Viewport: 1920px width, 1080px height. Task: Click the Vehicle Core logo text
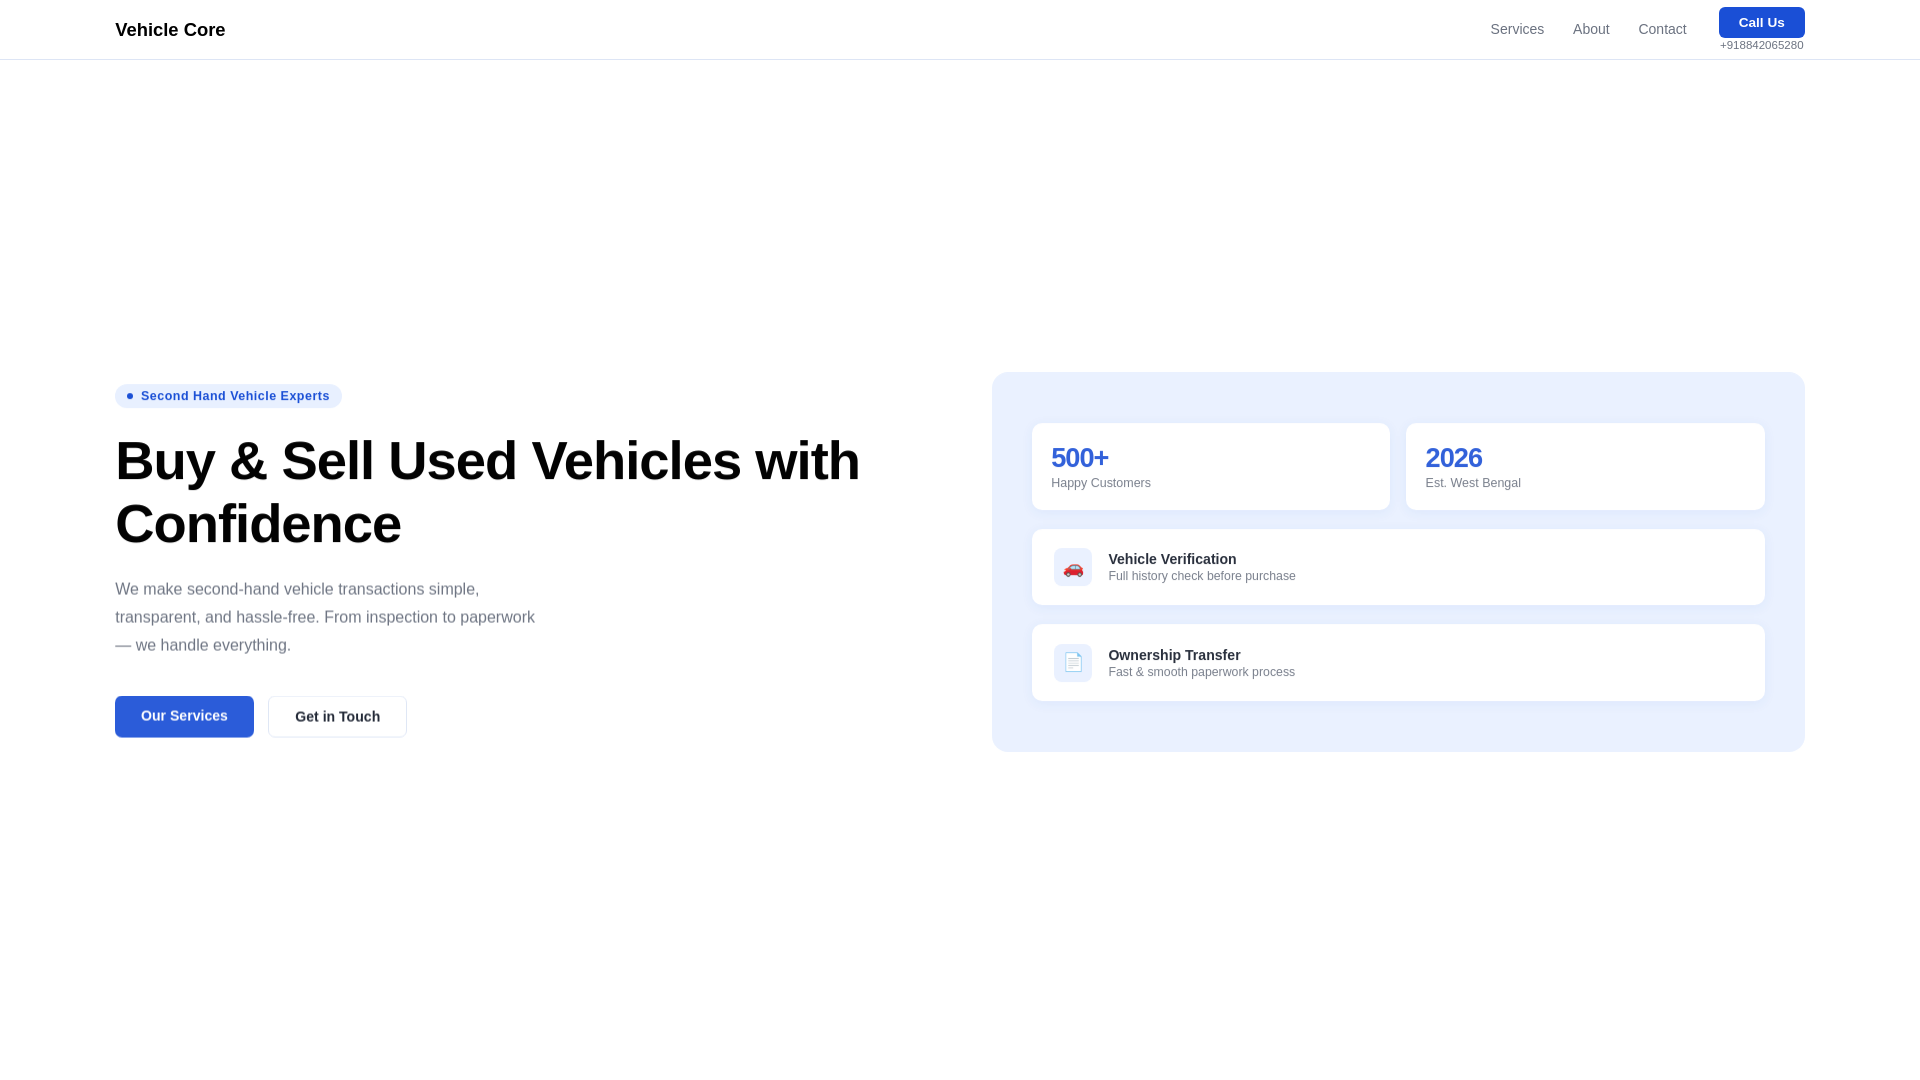170,30
